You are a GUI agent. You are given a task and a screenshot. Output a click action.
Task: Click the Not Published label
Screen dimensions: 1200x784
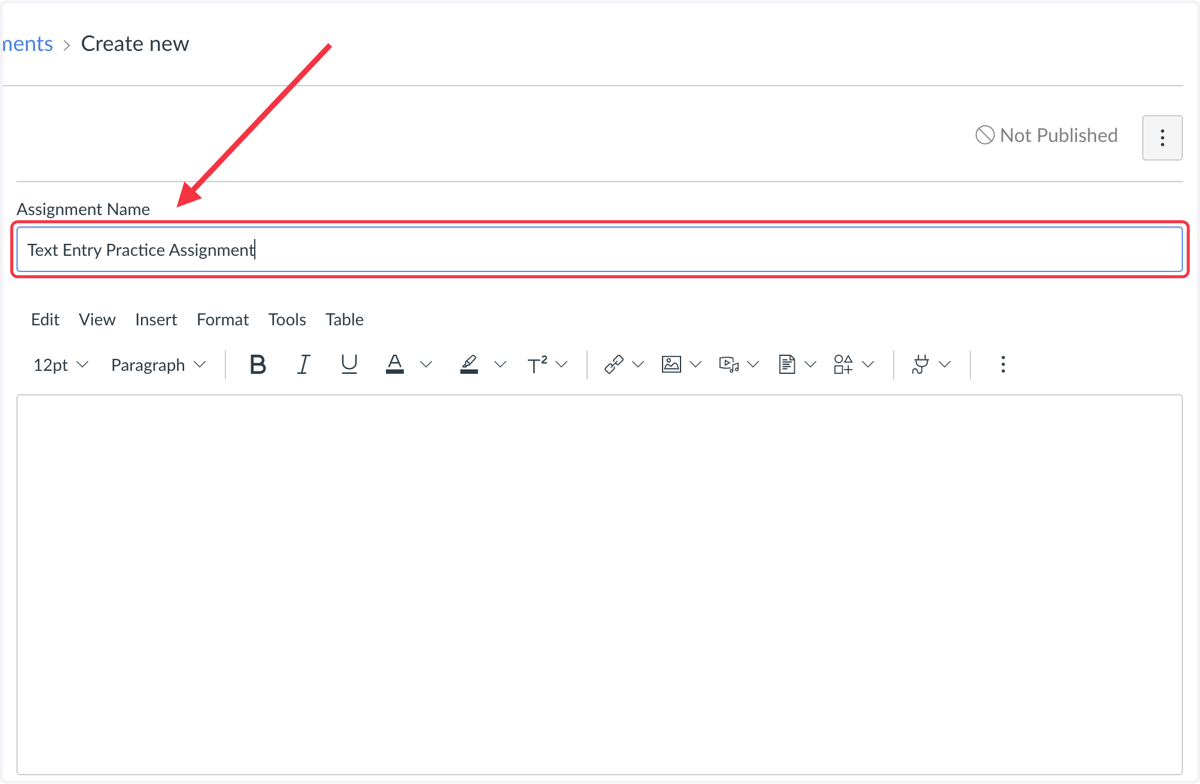(1059, 135)
